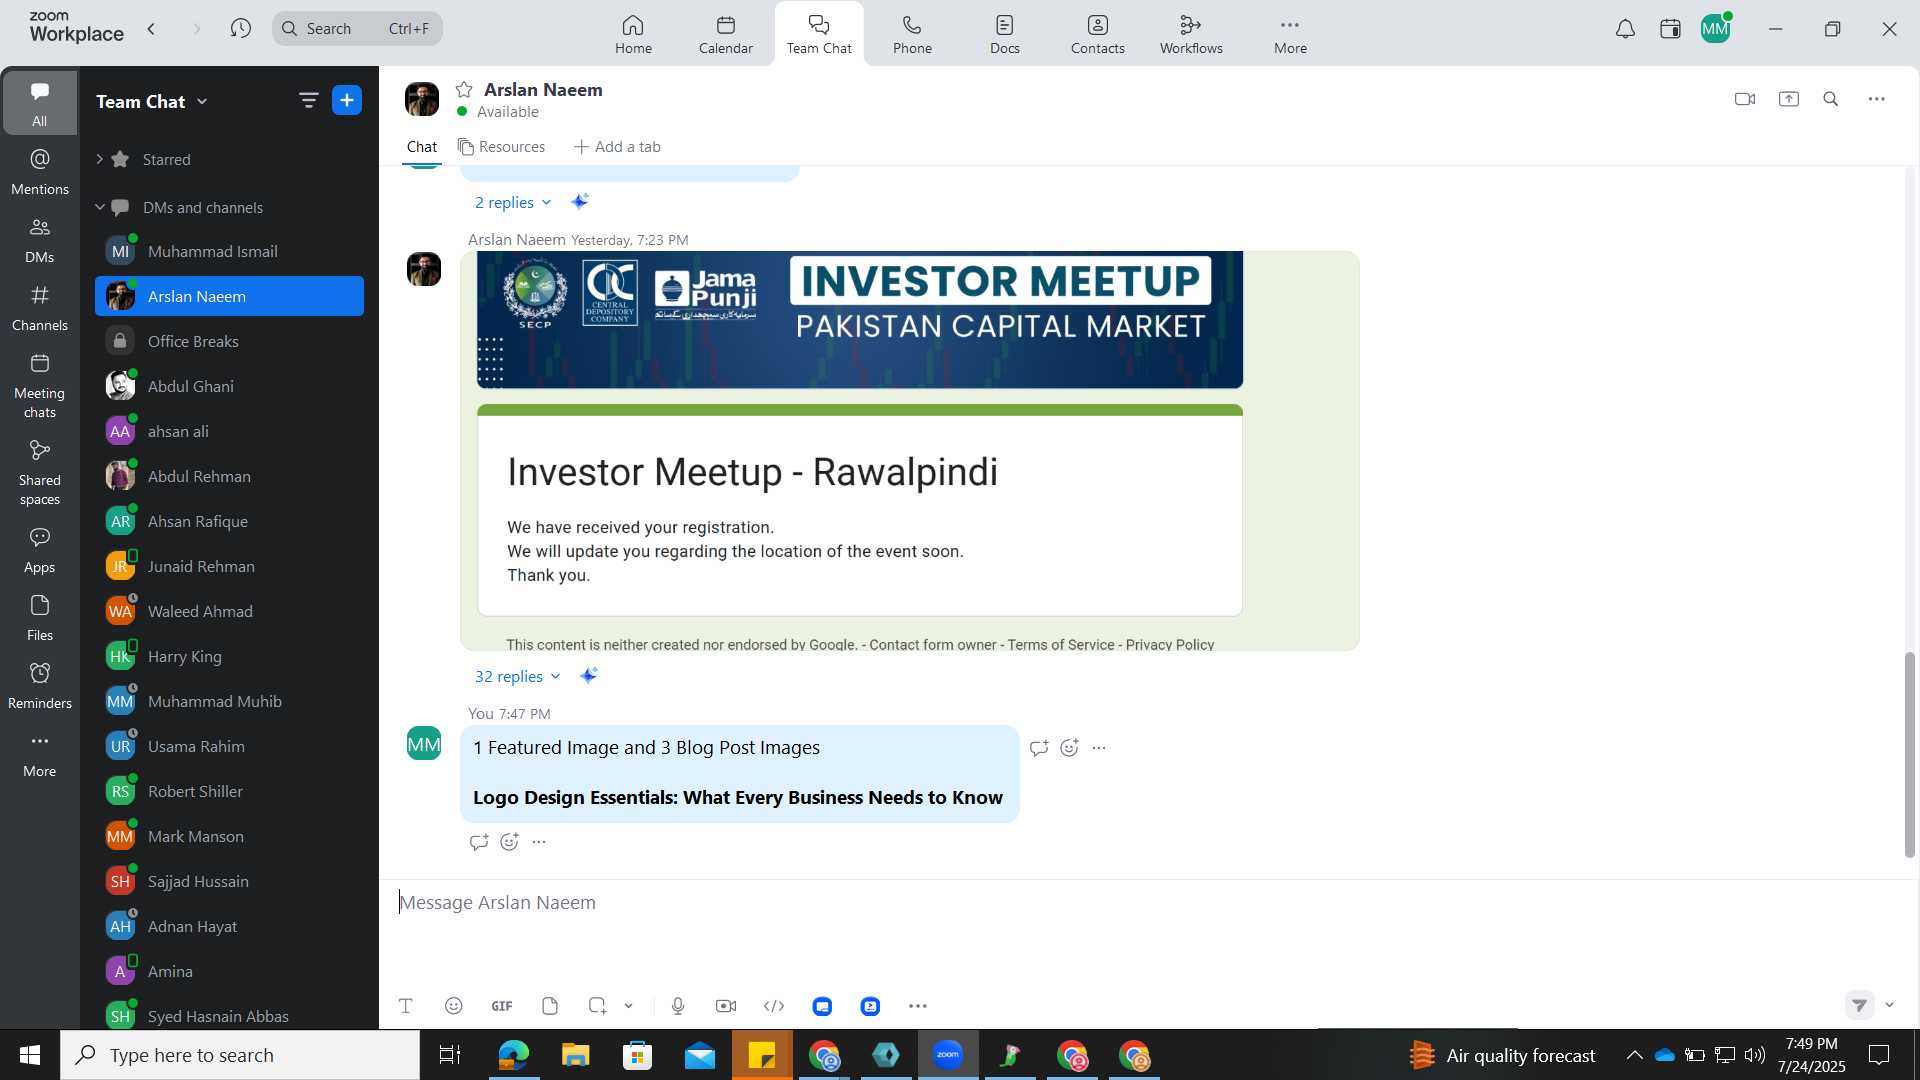Open Files in the sidebar
This screenshot has height=1080, width=1920.
click(x=40, y=619)
